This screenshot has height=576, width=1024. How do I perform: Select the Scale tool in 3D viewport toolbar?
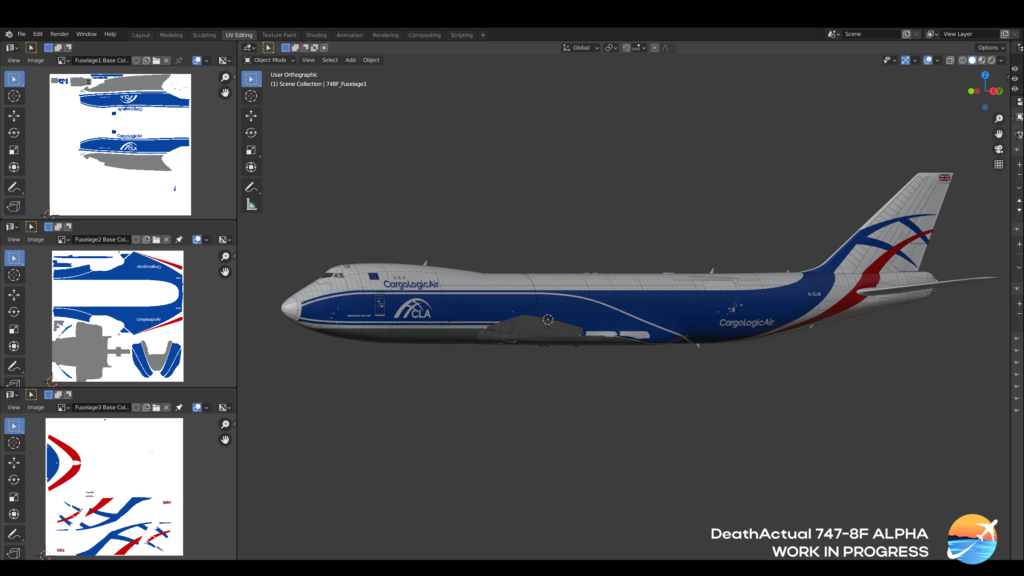[251, 150]
